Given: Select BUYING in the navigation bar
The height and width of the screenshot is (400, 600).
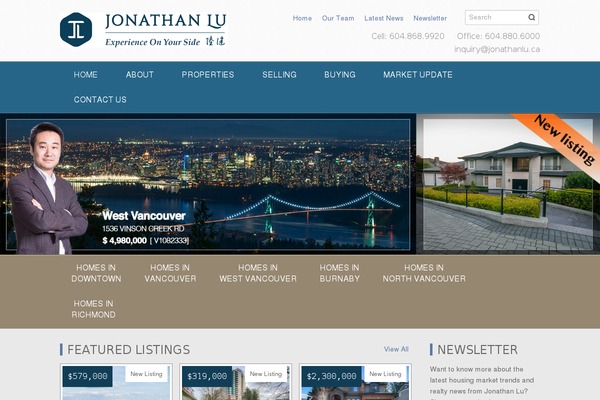Looking at the screenshot, I should (x=340, y=75).
